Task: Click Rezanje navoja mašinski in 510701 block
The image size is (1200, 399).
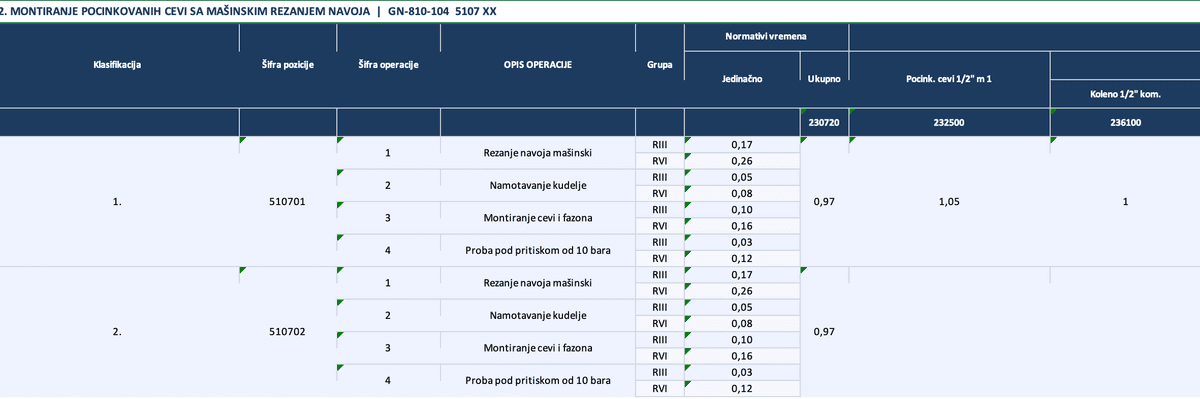Action: [x=537, y=153]
